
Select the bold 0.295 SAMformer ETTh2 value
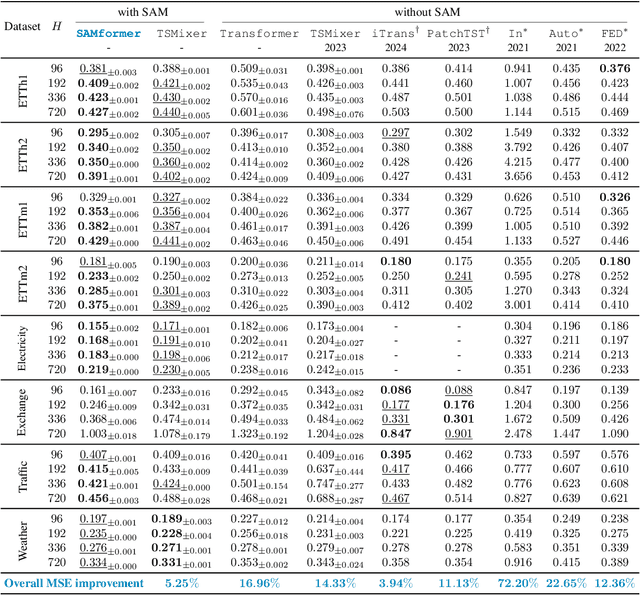click(x=108, y=133)
